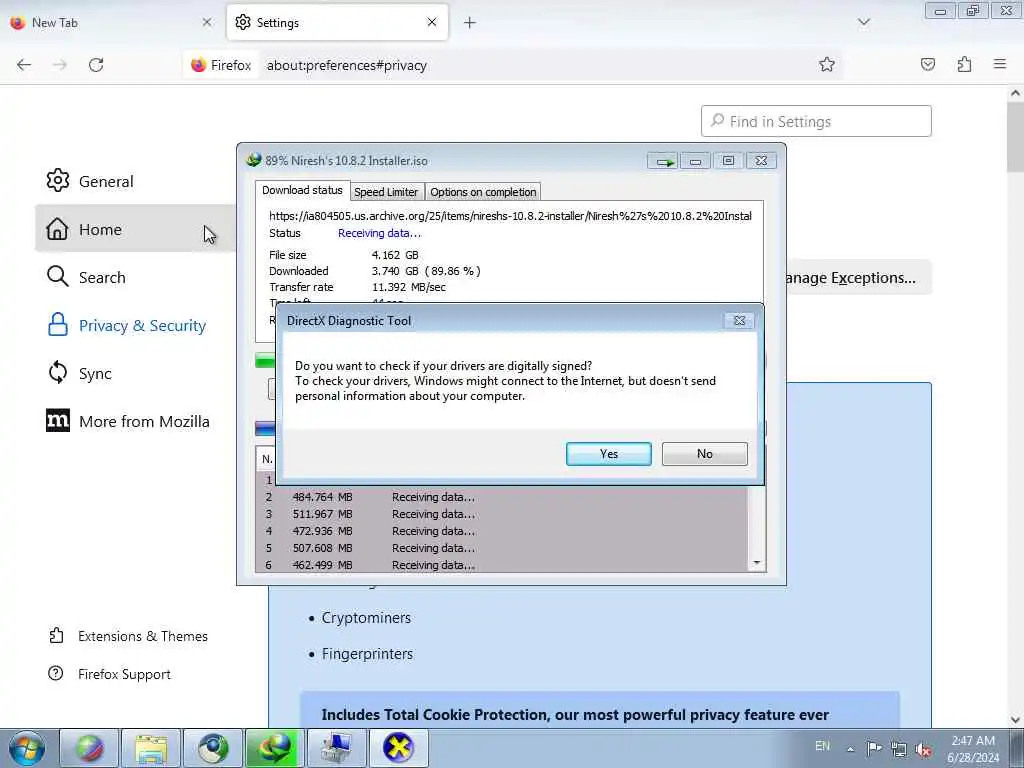Click the download URL text in status tab

tap(510, 216)
